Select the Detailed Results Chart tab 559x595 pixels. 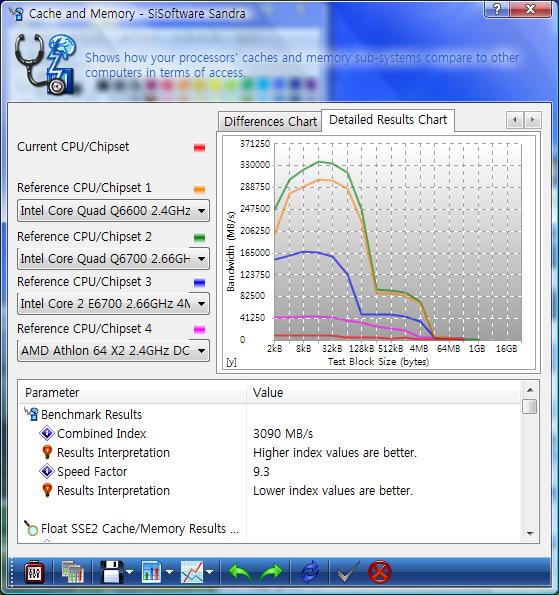click(x=388, y=120)
